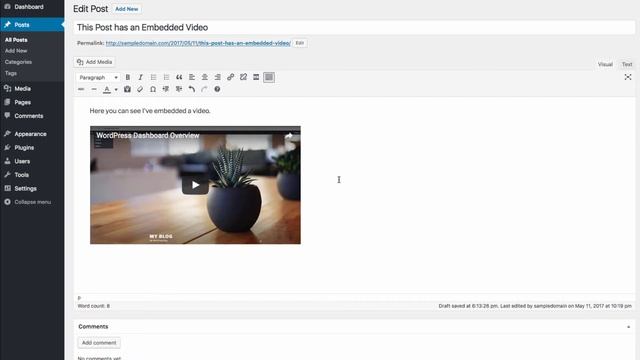
Task: Toggle paste as text mode
Action: coord(127,89)
